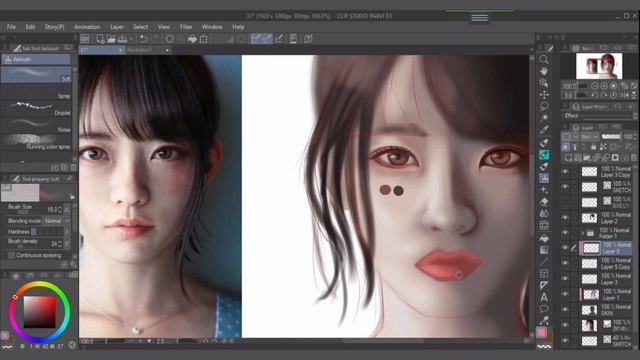Image resolution: width=640 pixels, height=360 pixels.
Task: Adjust Brush density stepper arrows
Action: [x=60, y=244]
